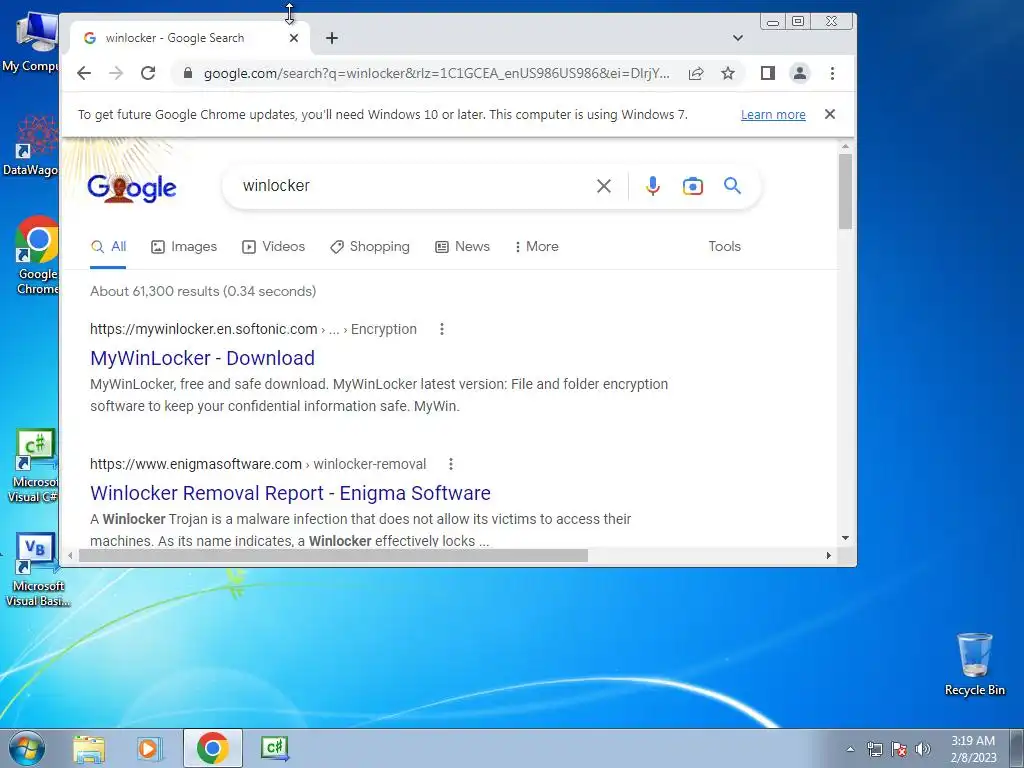
Task: Click the forward navigation arrow
Action: (116, 73)
